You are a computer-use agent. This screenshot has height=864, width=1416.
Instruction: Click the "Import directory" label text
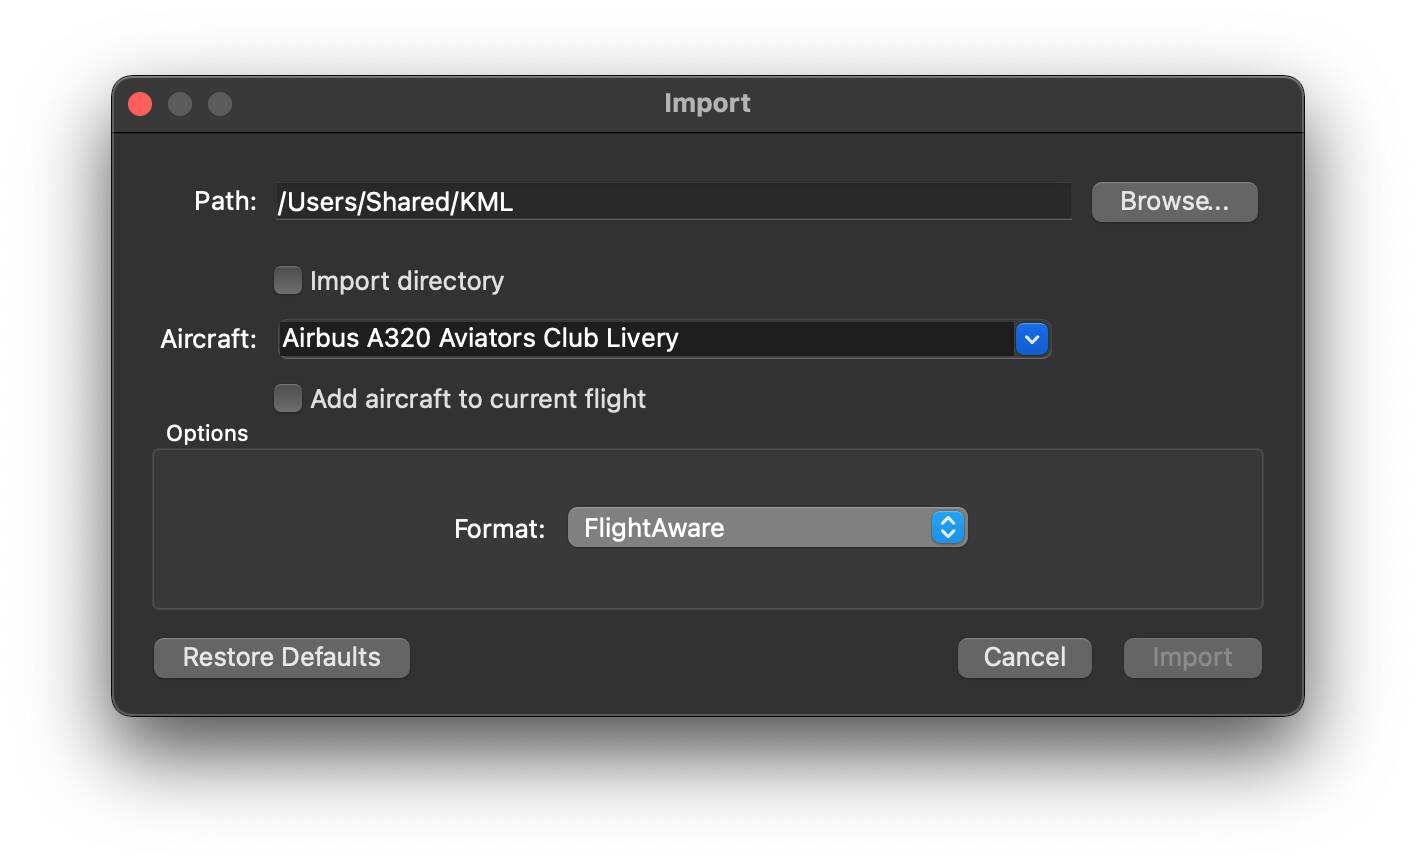coord(406,281)
